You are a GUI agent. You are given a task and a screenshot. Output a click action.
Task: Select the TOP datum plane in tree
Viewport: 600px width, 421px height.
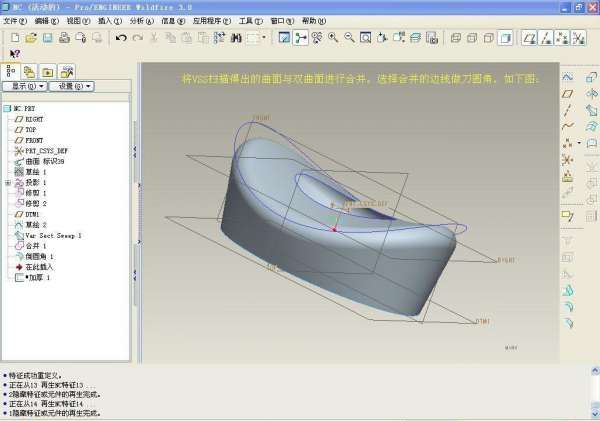tap(25, 130)
